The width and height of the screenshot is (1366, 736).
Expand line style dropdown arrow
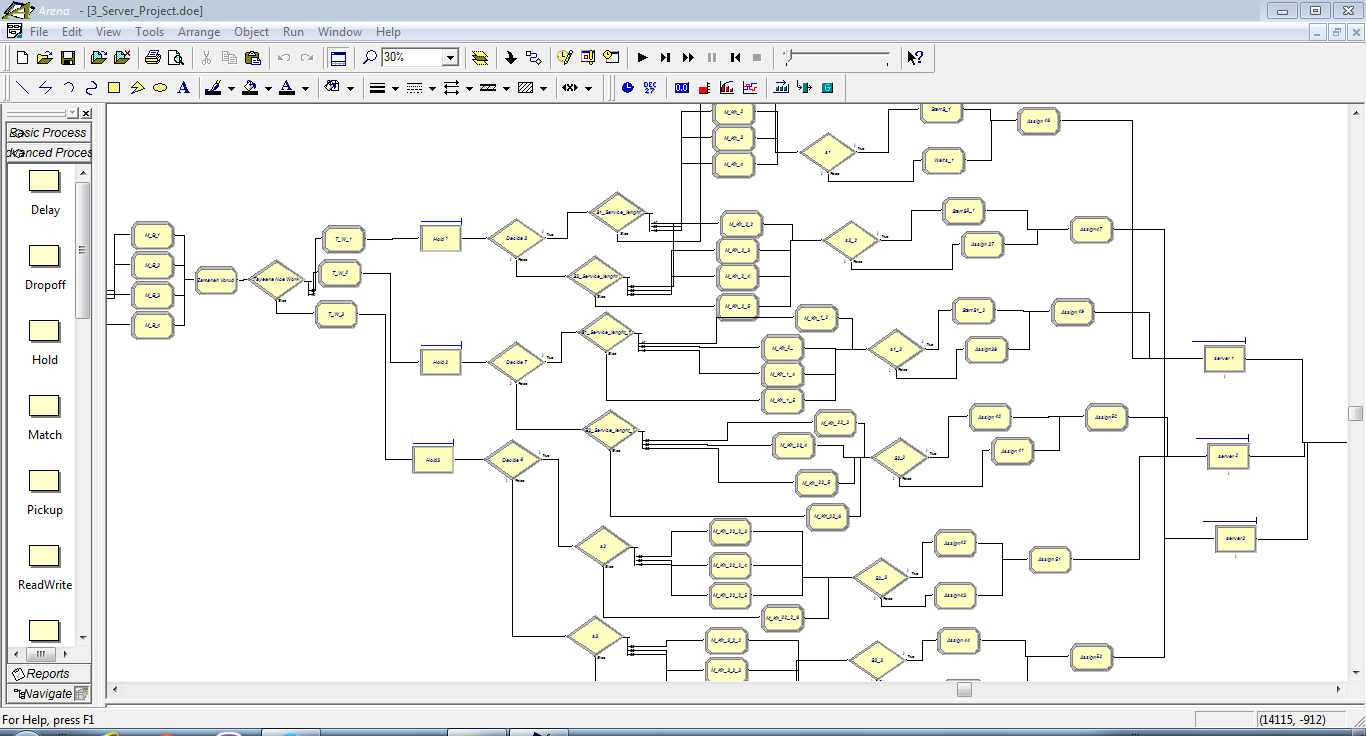(x=432, y=88)
